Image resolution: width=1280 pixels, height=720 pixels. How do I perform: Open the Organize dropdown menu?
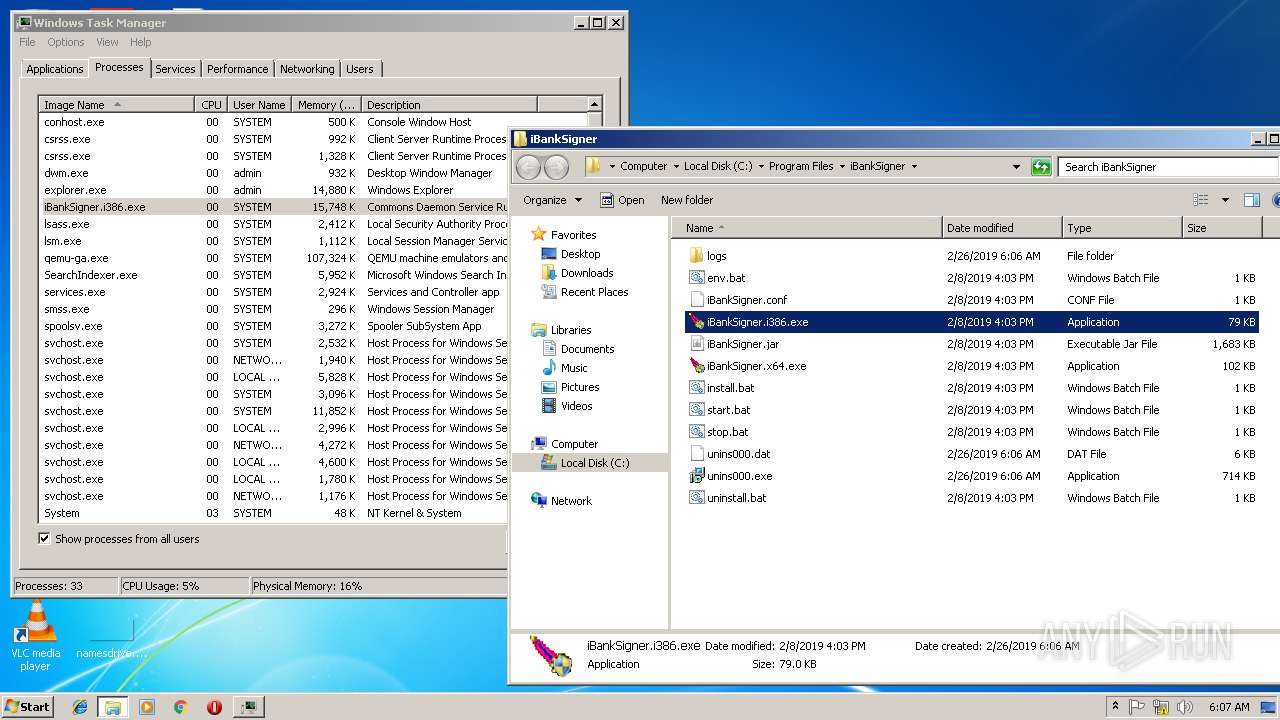pos(552,200)
